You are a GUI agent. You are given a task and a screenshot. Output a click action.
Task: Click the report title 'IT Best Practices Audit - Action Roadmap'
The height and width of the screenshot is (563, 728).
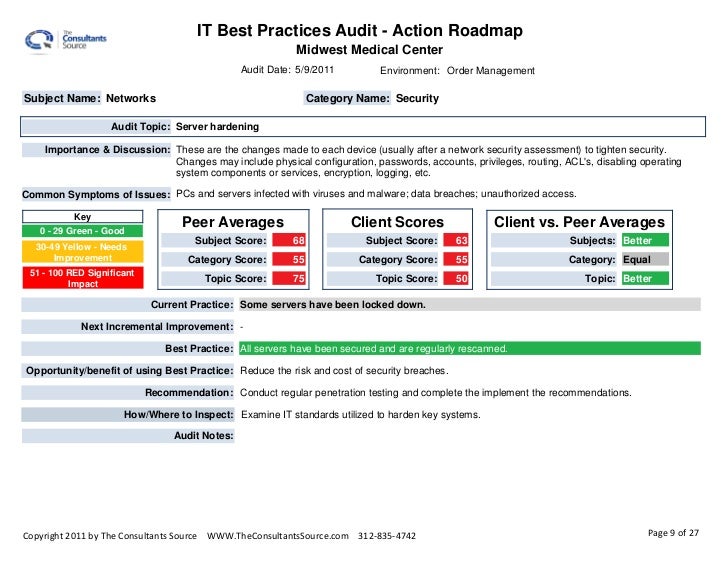click(360, 31)
